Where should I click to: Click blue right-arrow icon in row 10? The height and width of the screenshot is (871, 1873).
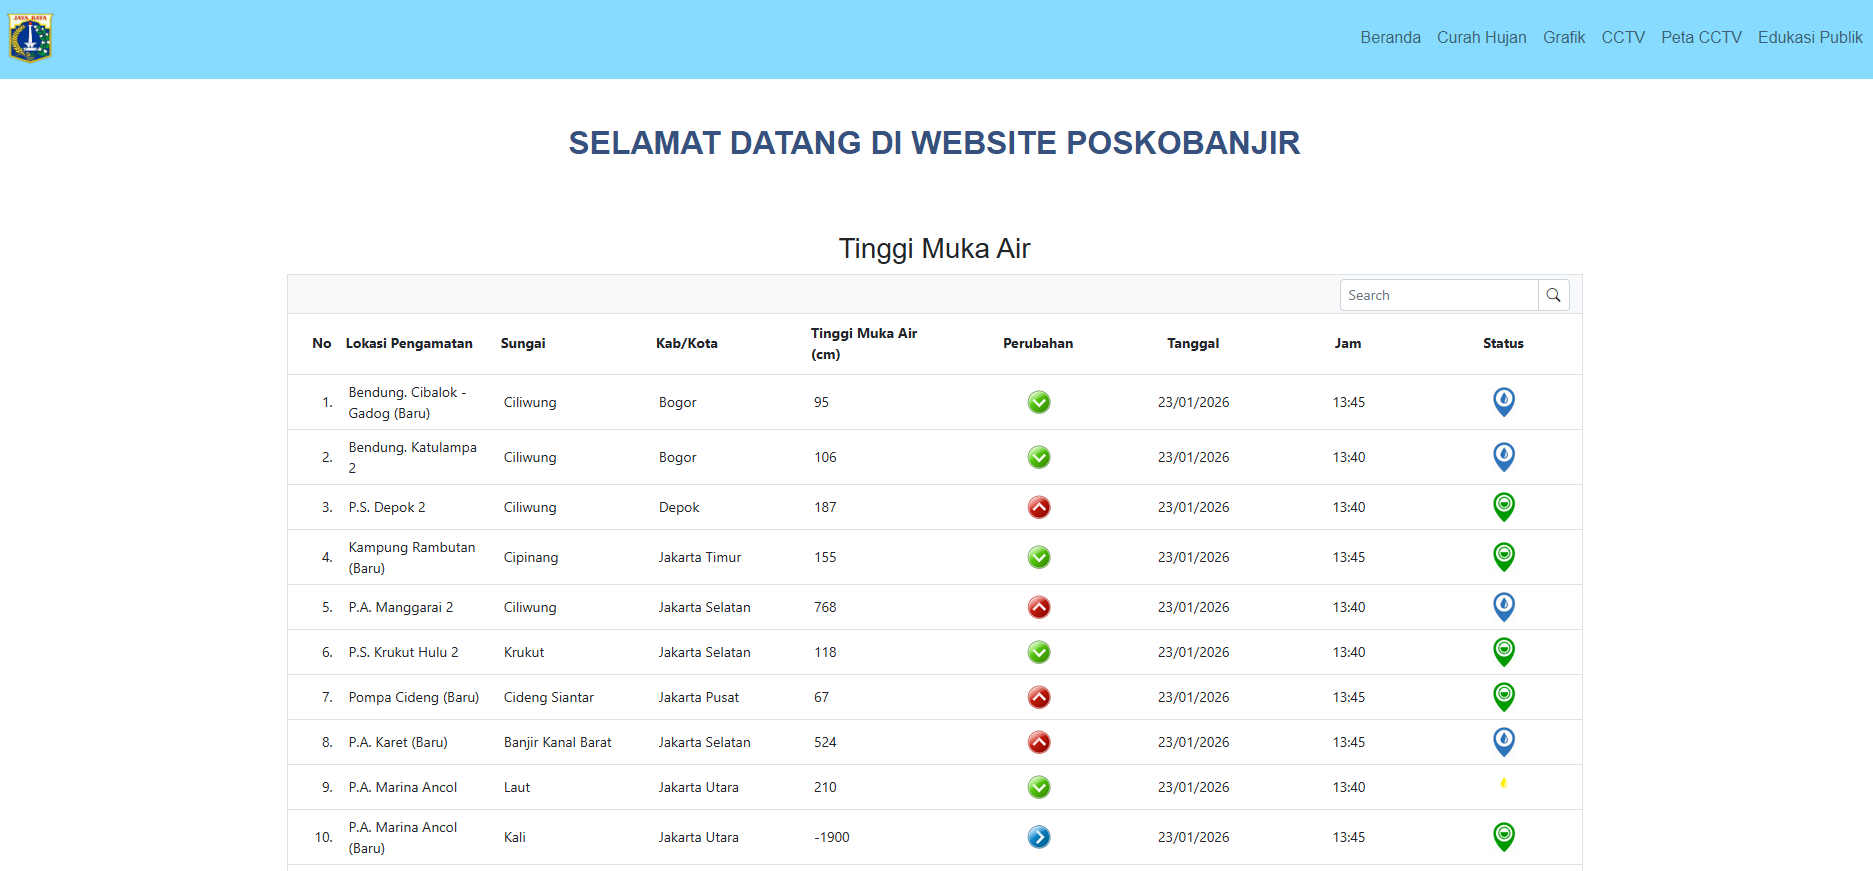(x=1039, y=837)
